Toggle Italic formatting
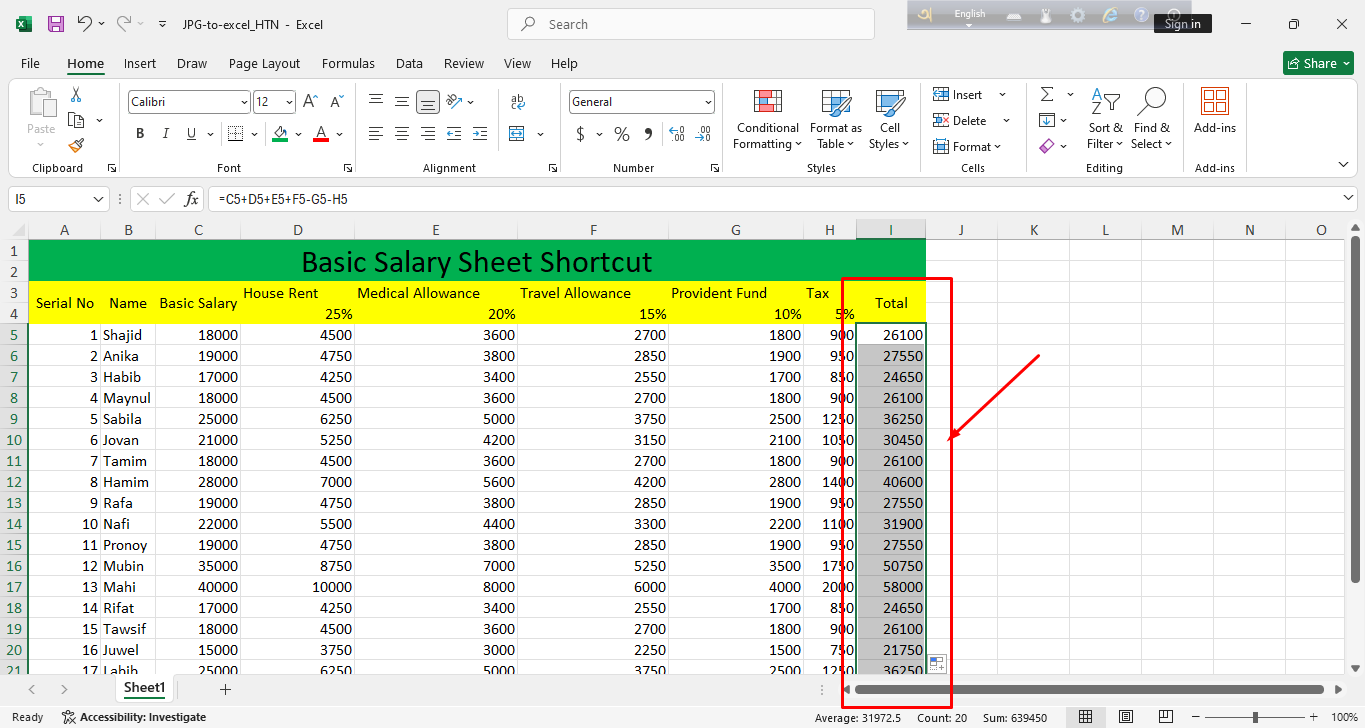Image resolution: width=1365 pixels, height=728 pixels. click(x=166, y=134)
